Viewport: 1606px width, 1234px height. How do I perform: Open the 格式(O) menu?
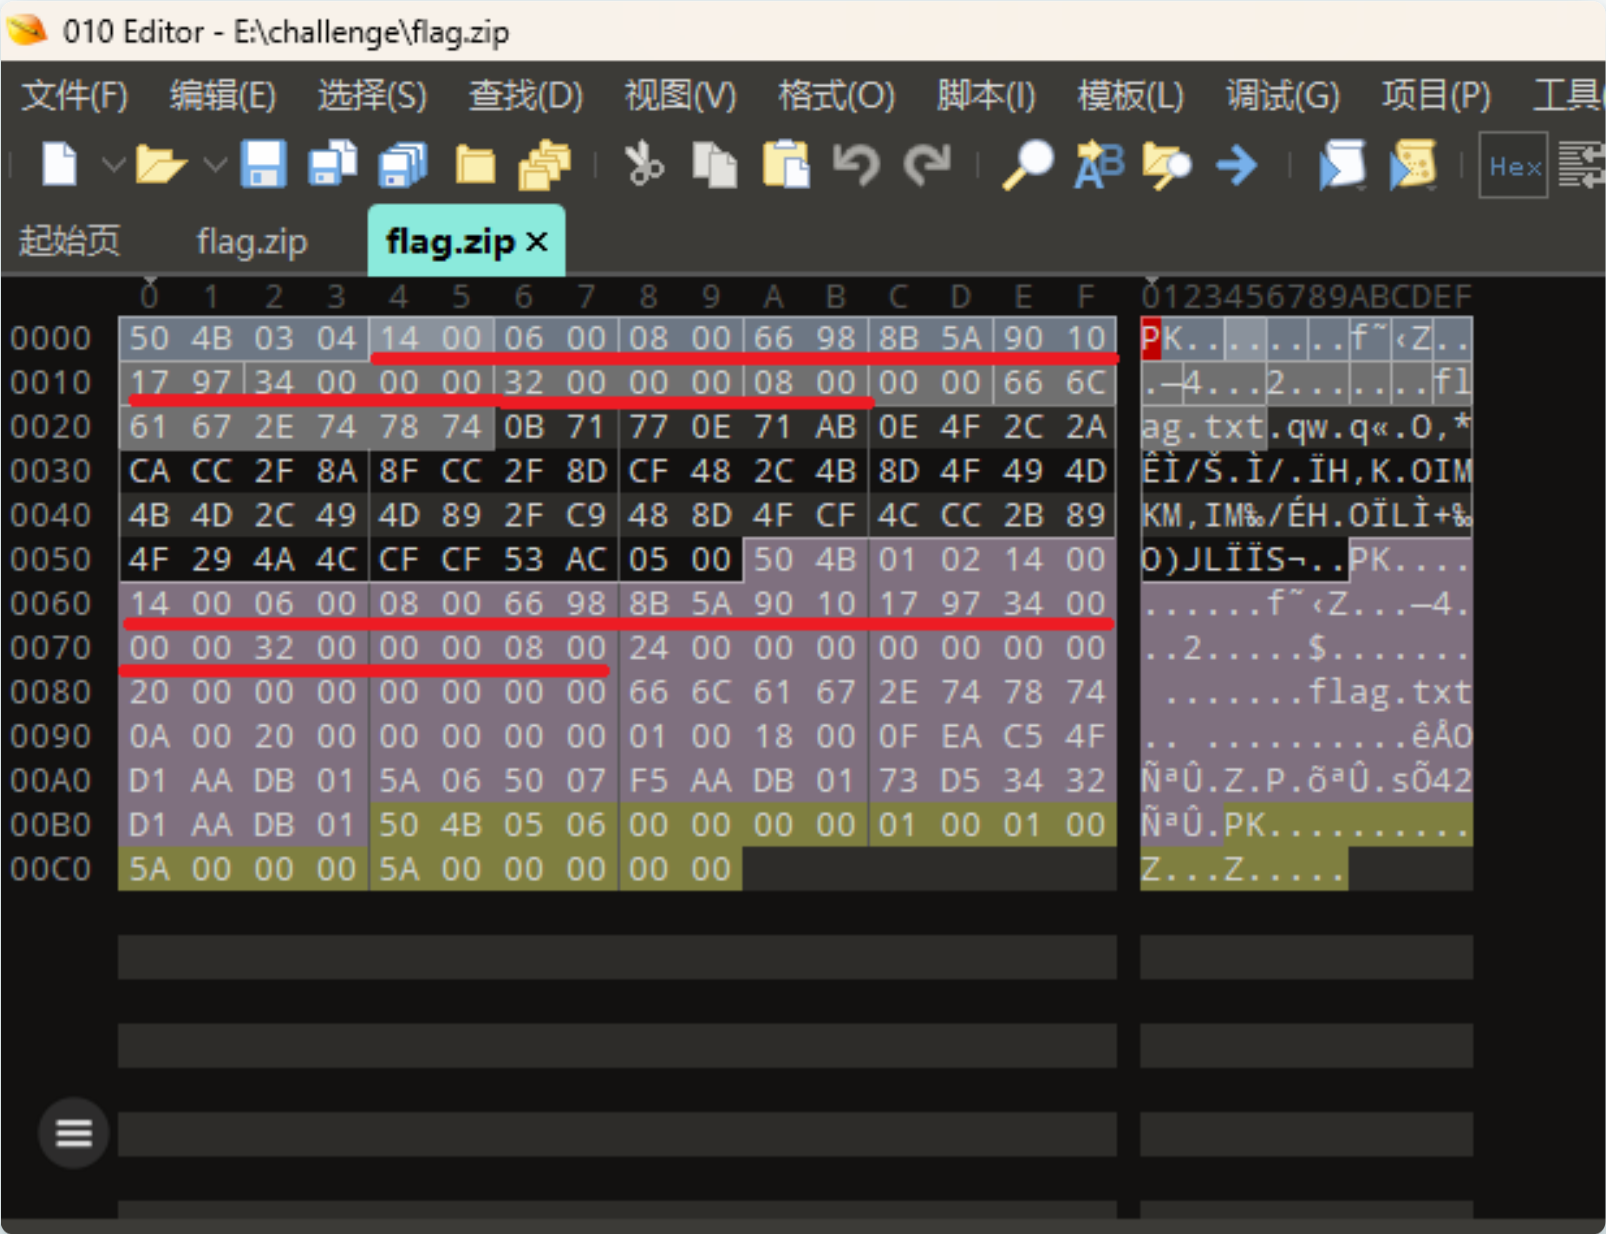tap(836, 96)
